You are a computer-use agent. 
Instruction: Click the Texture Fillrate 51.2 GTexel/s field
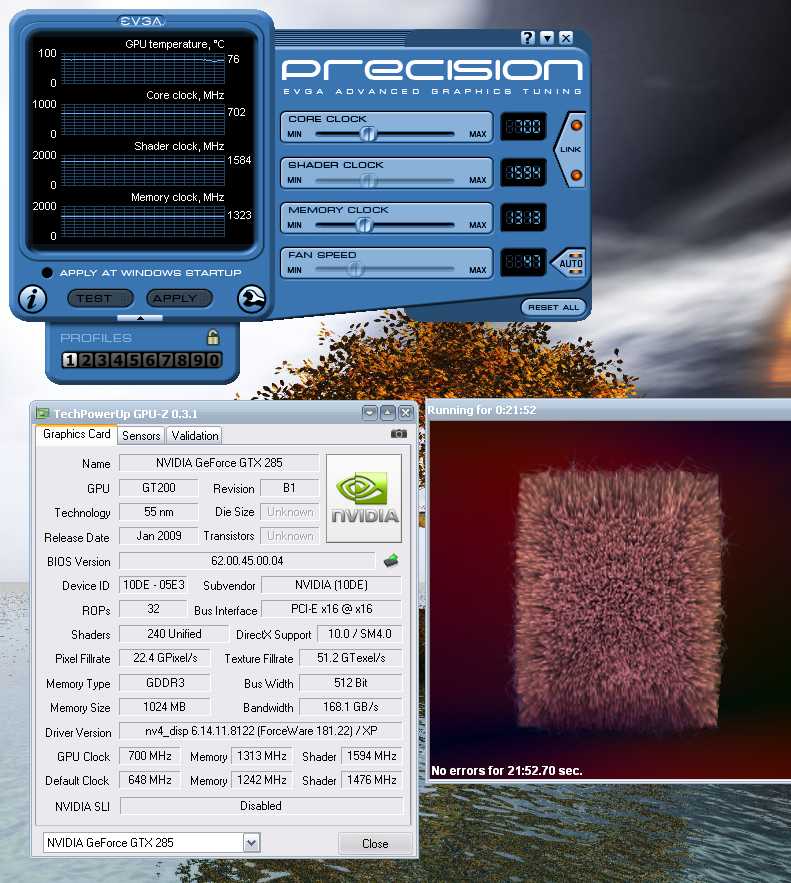351,658
